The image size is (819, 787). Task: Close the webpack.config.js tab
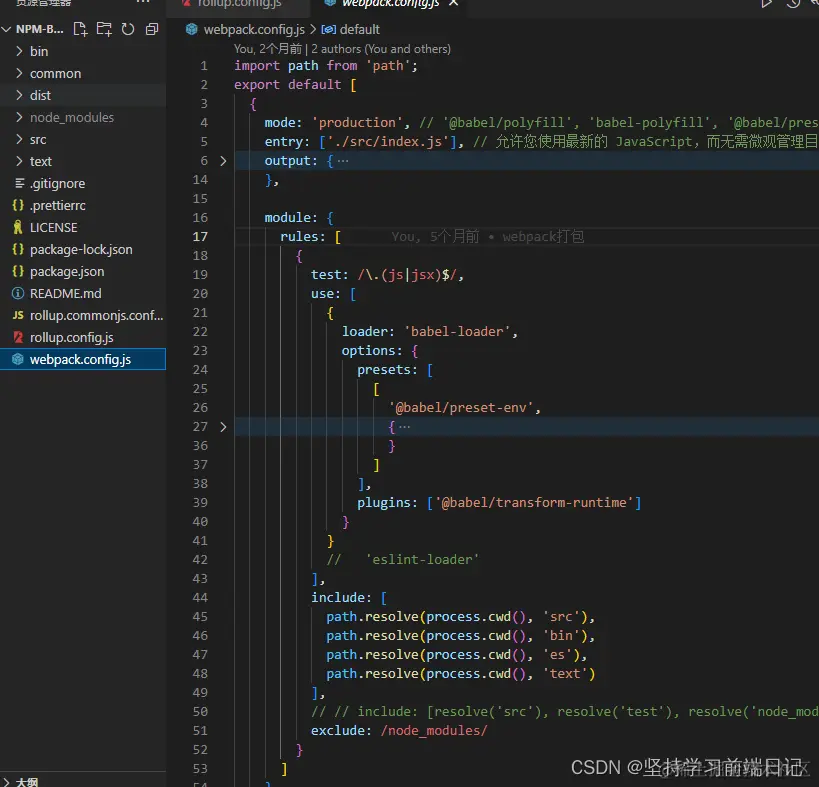click(453, 3)
